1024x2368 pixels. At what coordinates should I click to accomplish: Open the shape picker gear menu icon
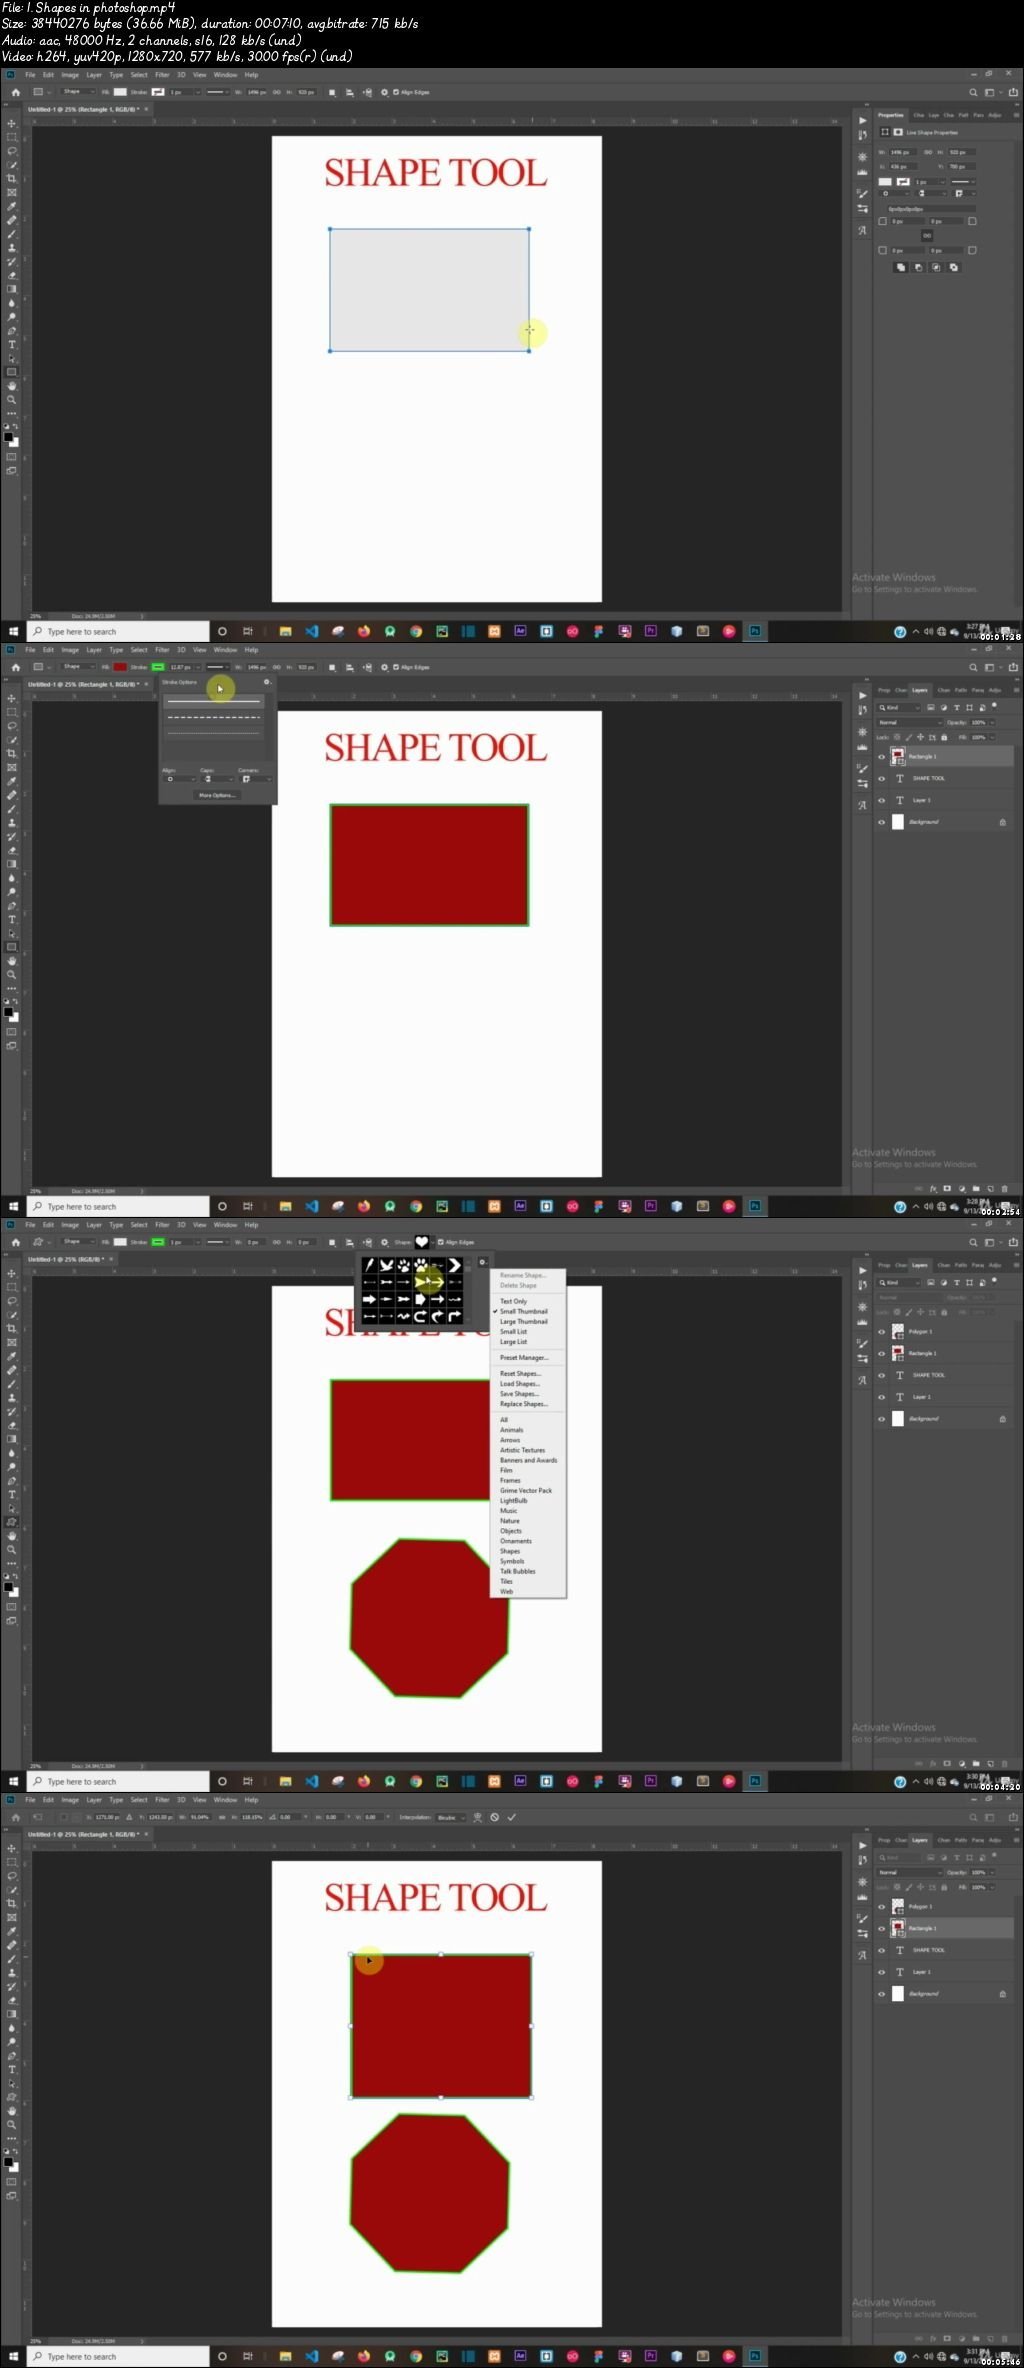(x=481, y=1262)
